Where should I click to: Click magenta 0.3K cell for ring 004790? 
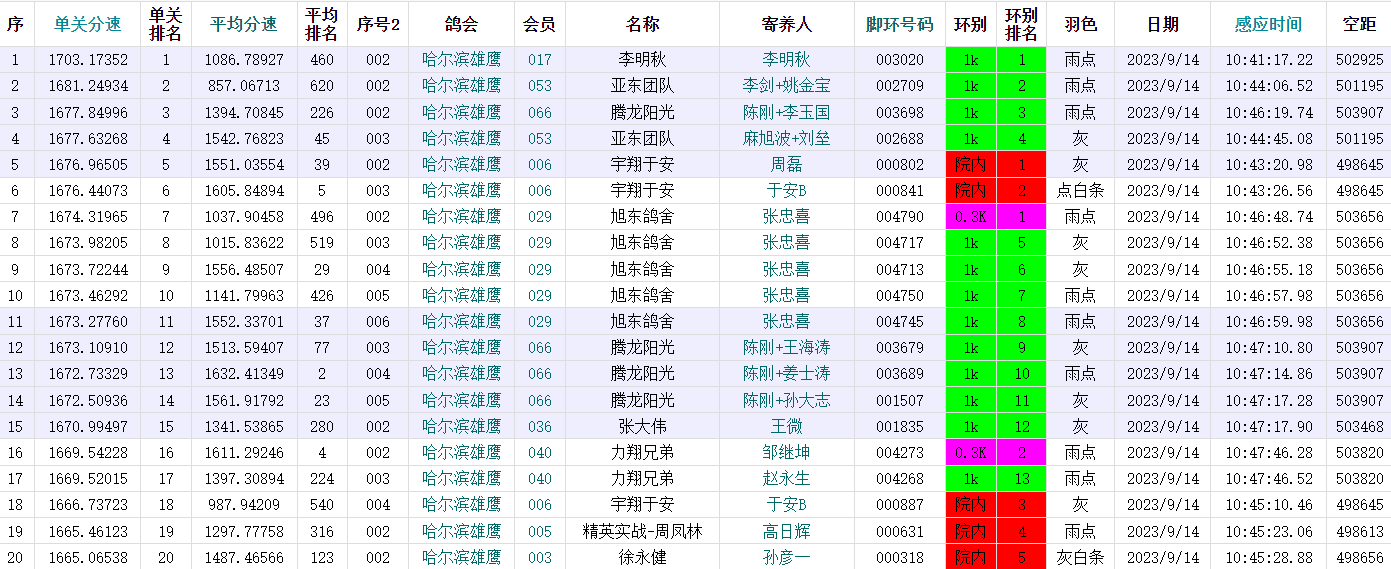point(970,216)
